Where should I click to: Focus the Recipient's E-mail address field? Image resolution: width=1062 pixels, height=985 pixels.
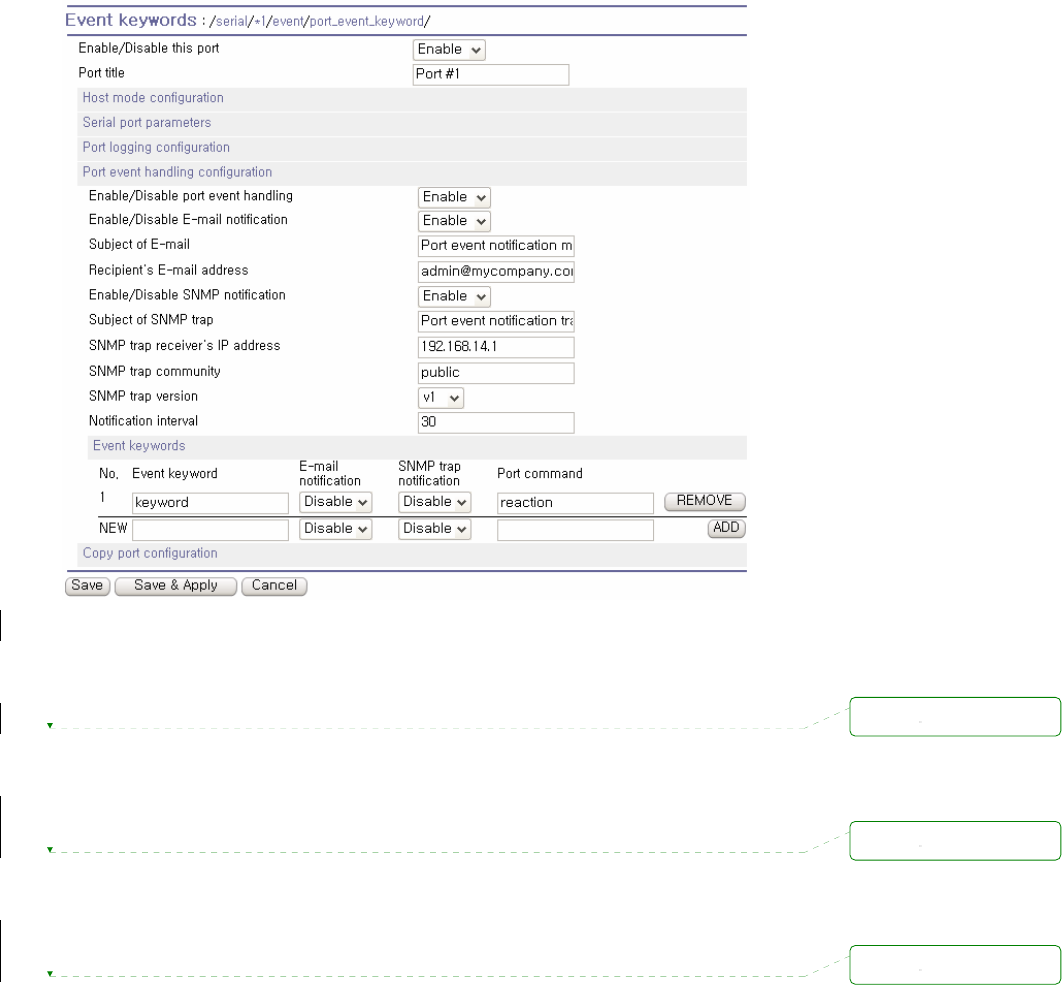(496, 272)
